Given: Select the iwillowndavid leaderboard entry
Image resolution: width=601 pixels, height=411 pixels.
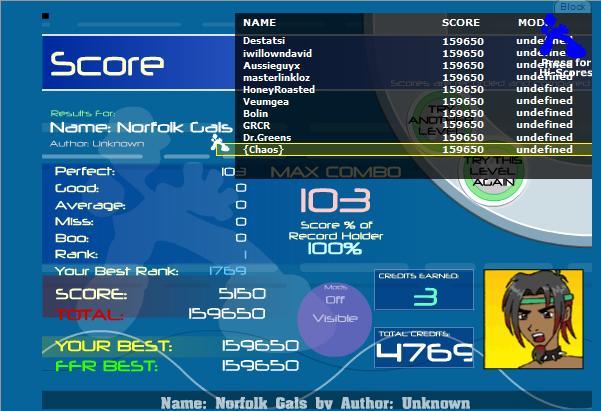Looking at the screenshot, I should (277, 53).
